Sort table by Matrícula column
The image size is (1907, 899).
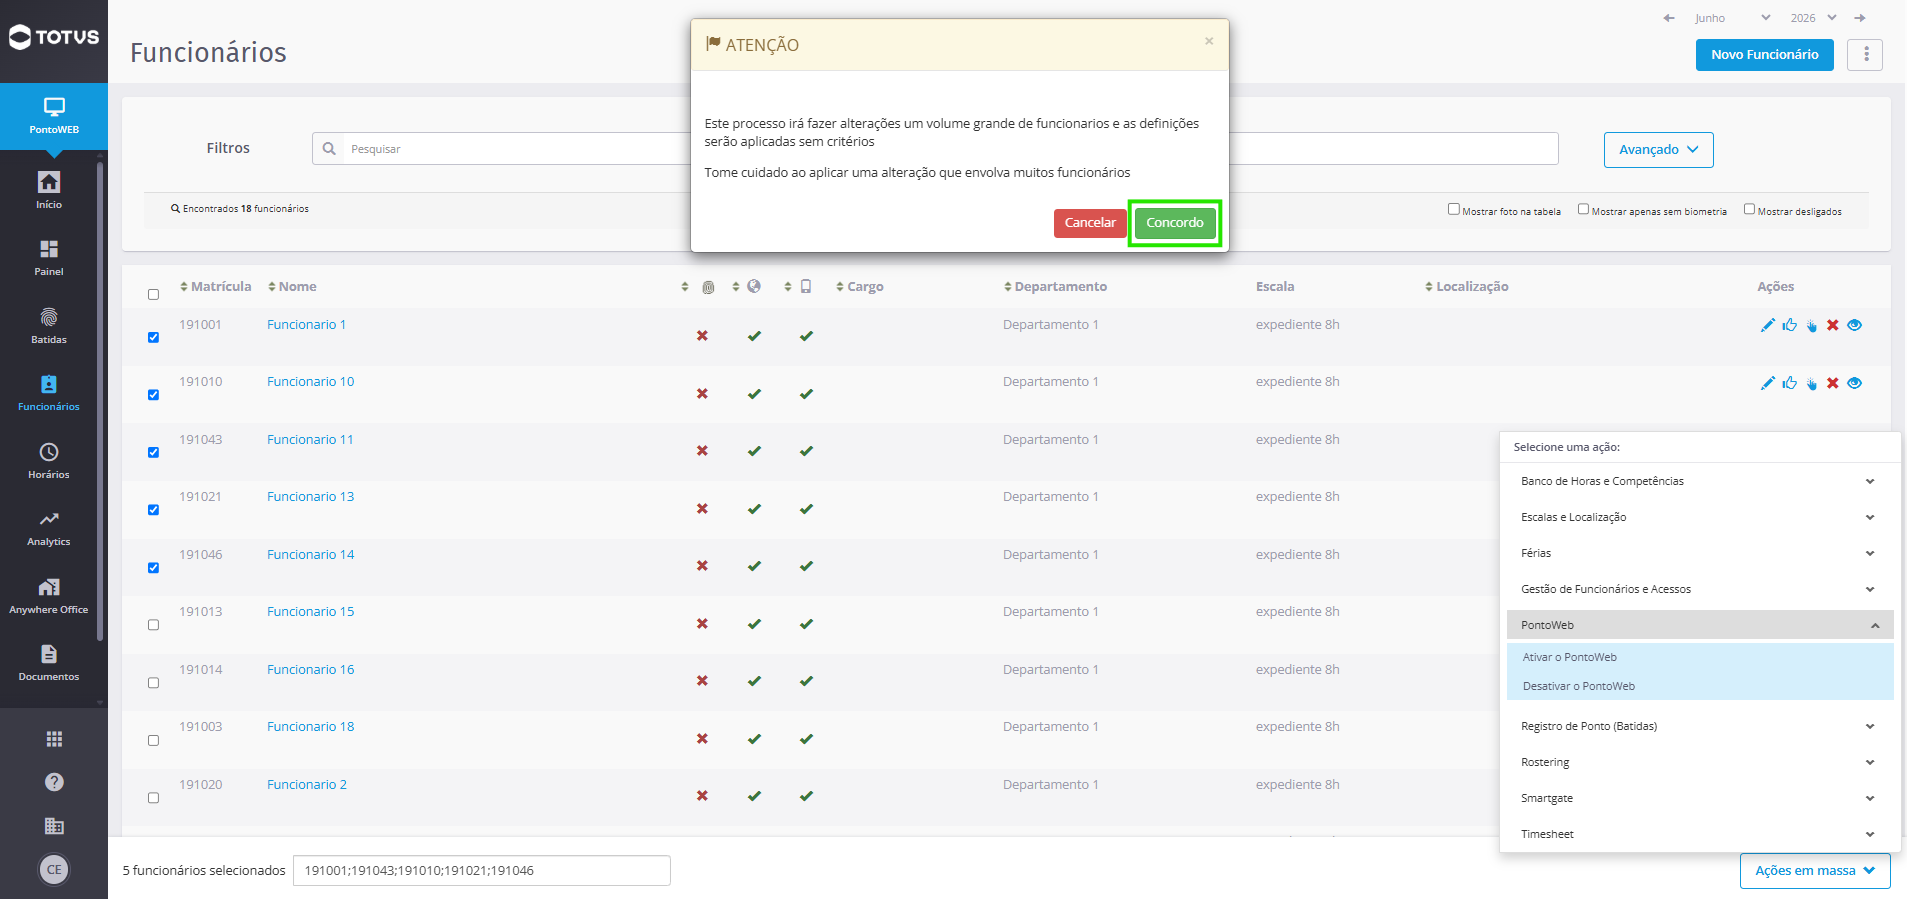215,286
